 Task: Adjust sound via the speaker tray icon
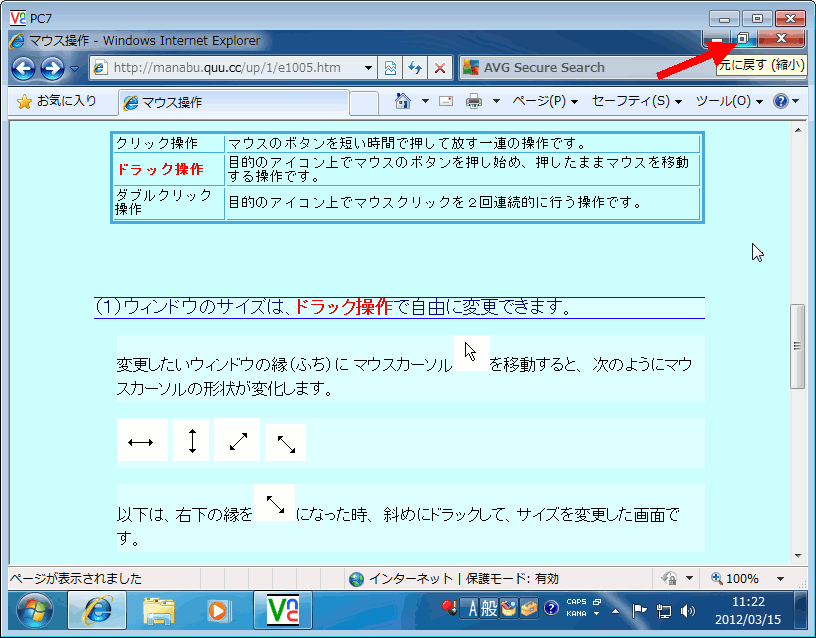689,609
